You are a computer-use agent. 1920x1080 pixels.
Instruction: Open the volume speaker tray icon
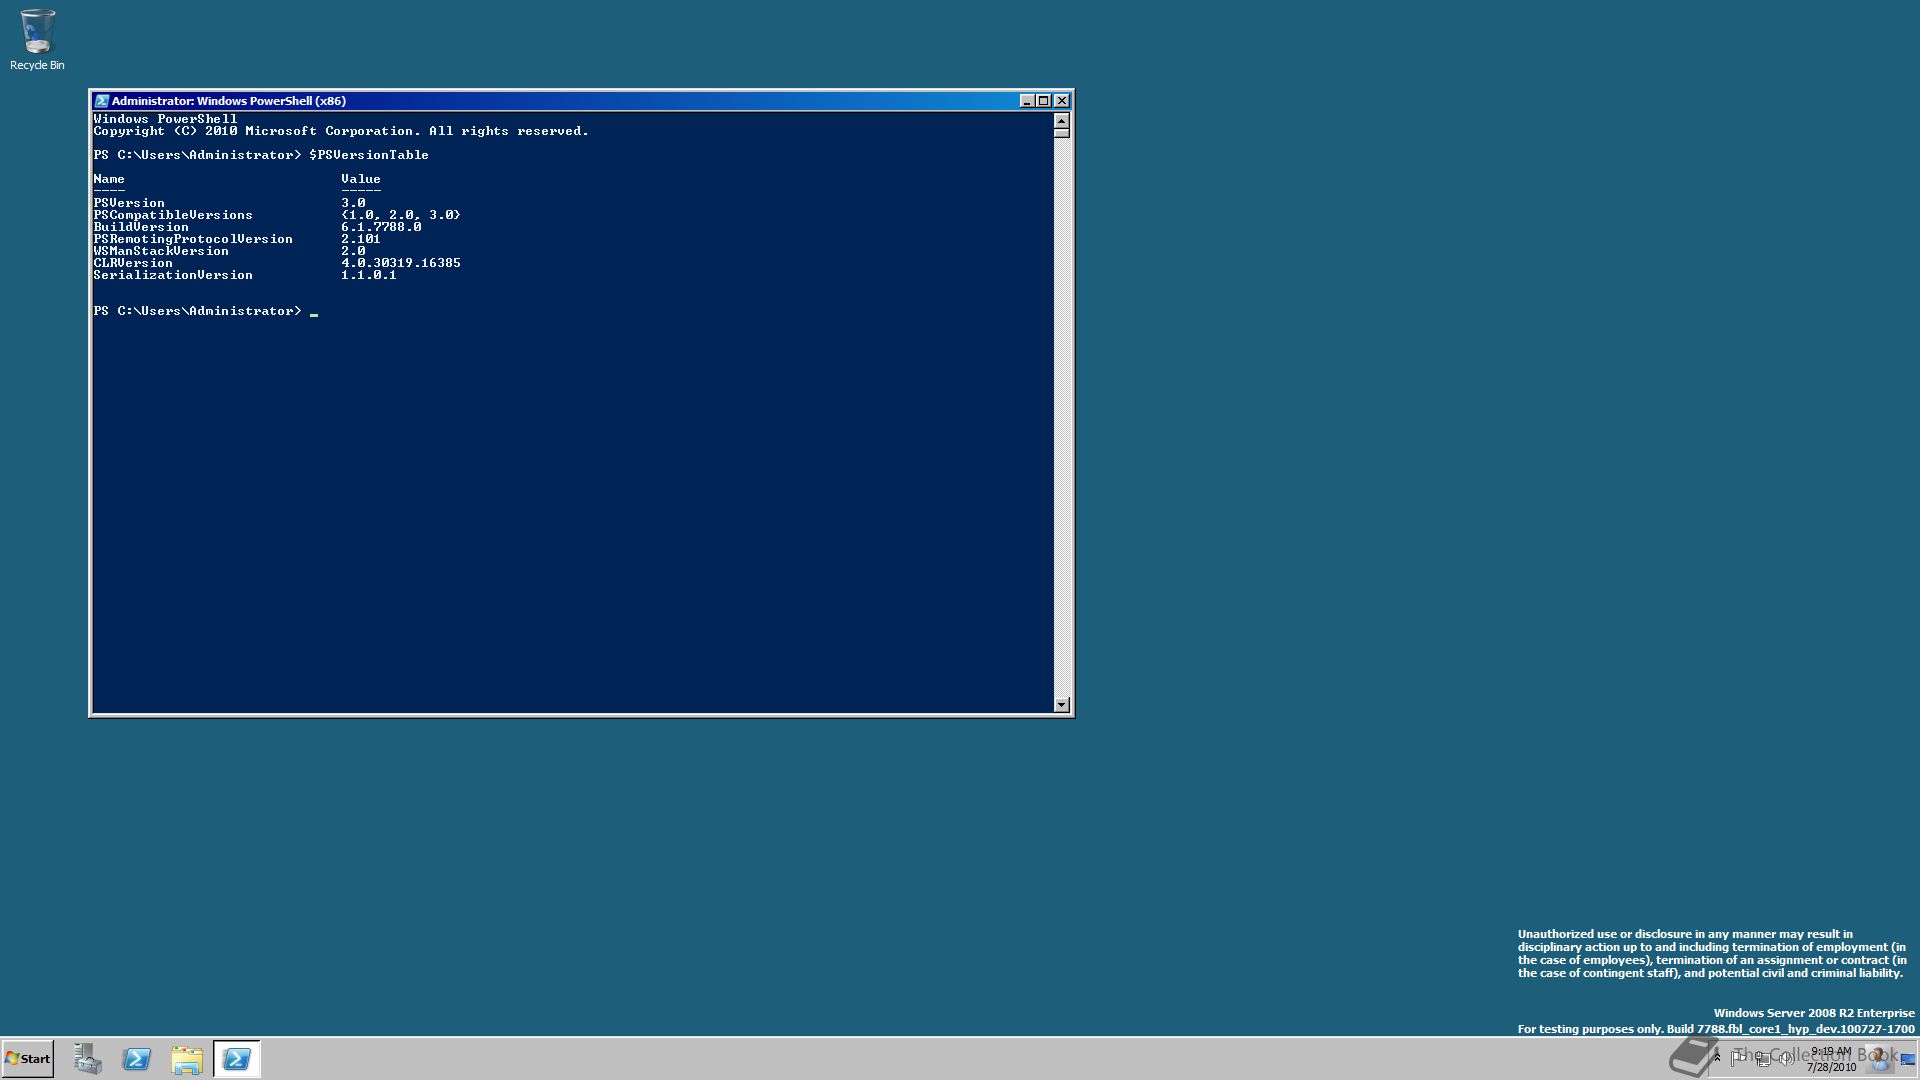(1786, 1058)
